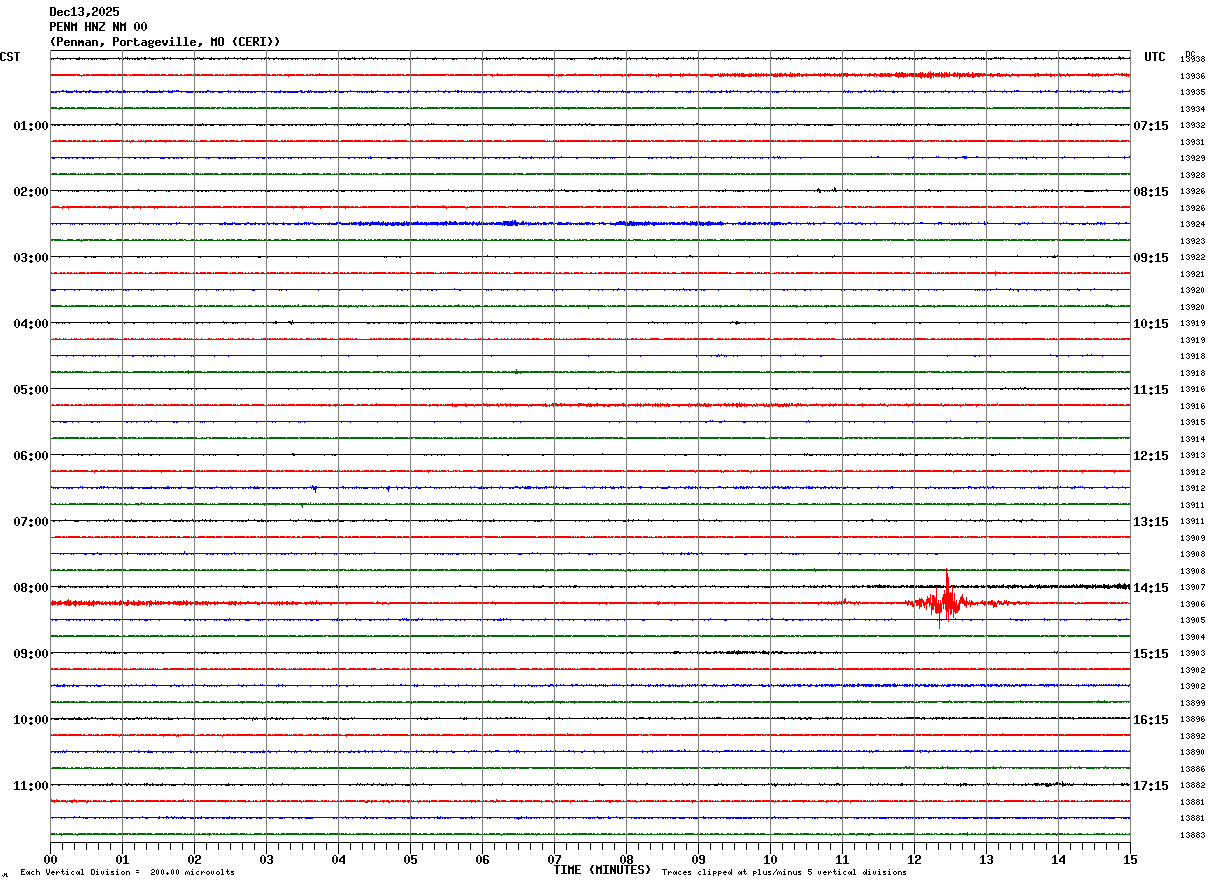Click the Penman, Portageville, MO (CERI) location
The image size is (1210, 886).
click(x=165, y=42)
